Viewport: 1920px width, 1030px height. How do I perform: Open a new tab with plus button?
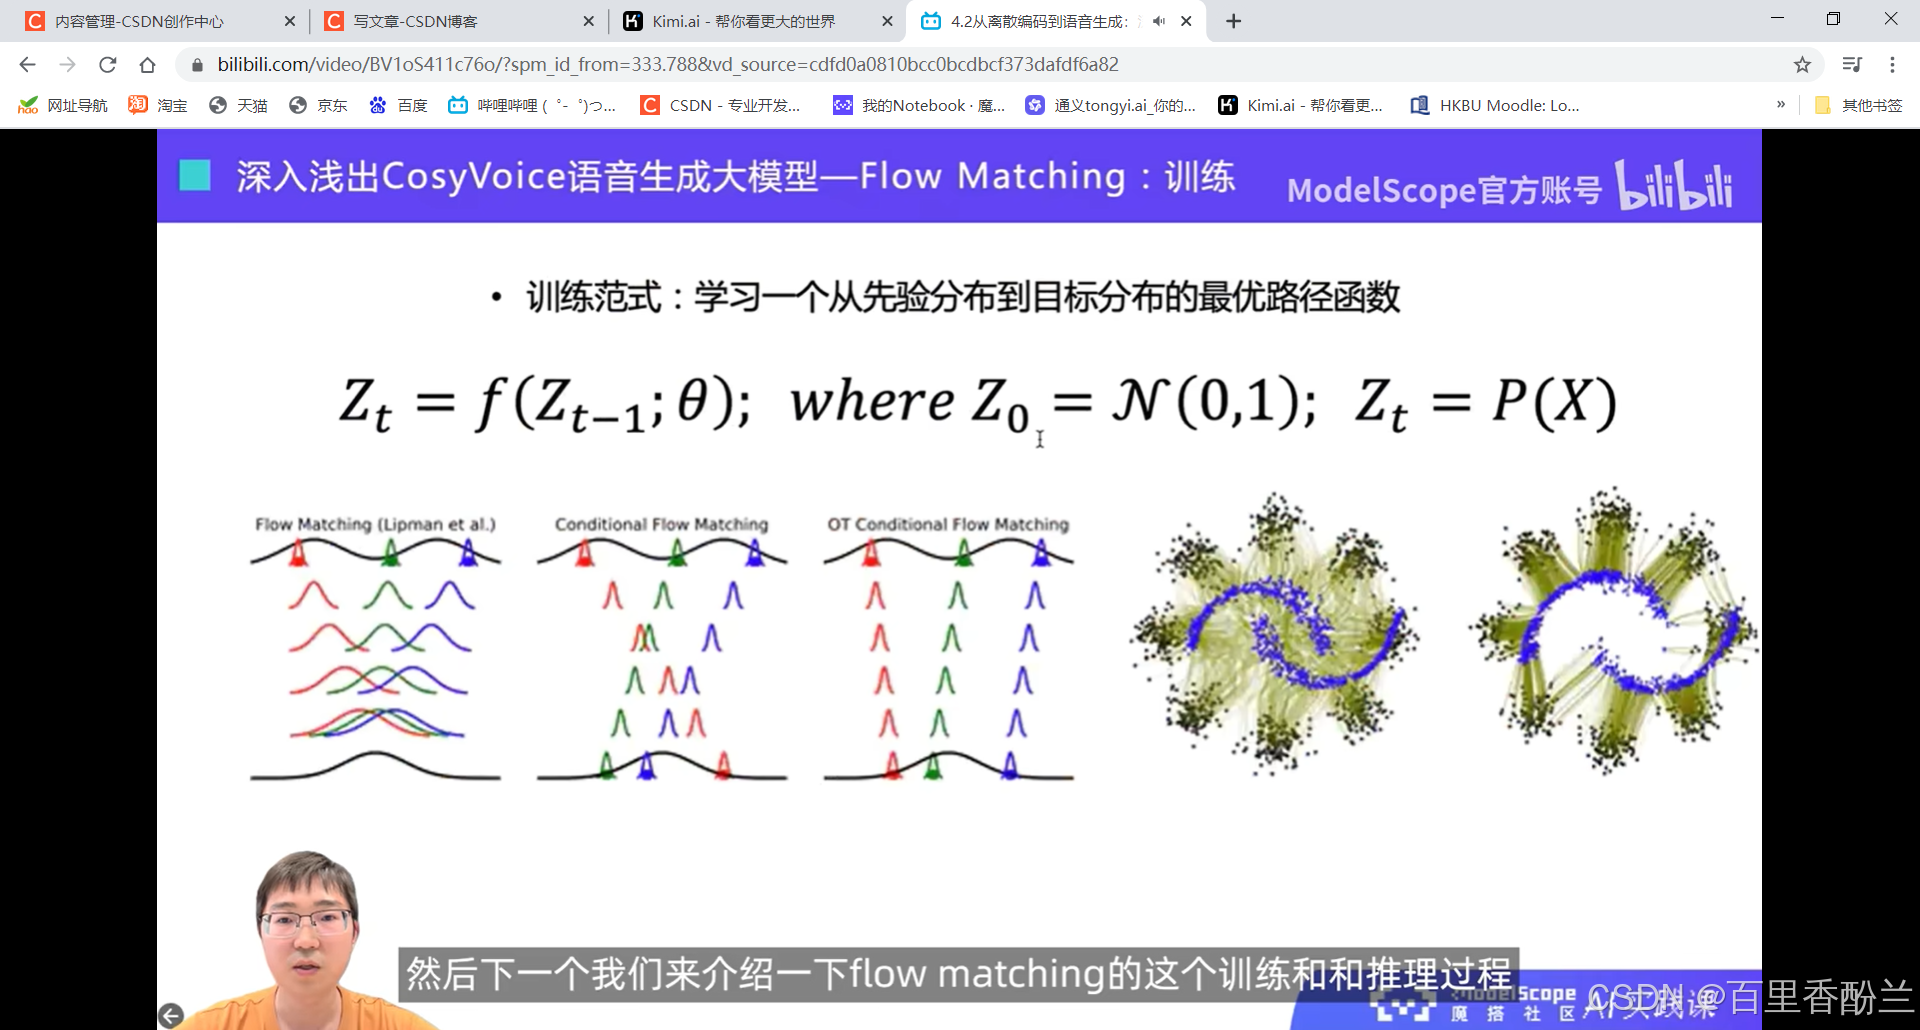1234,21
